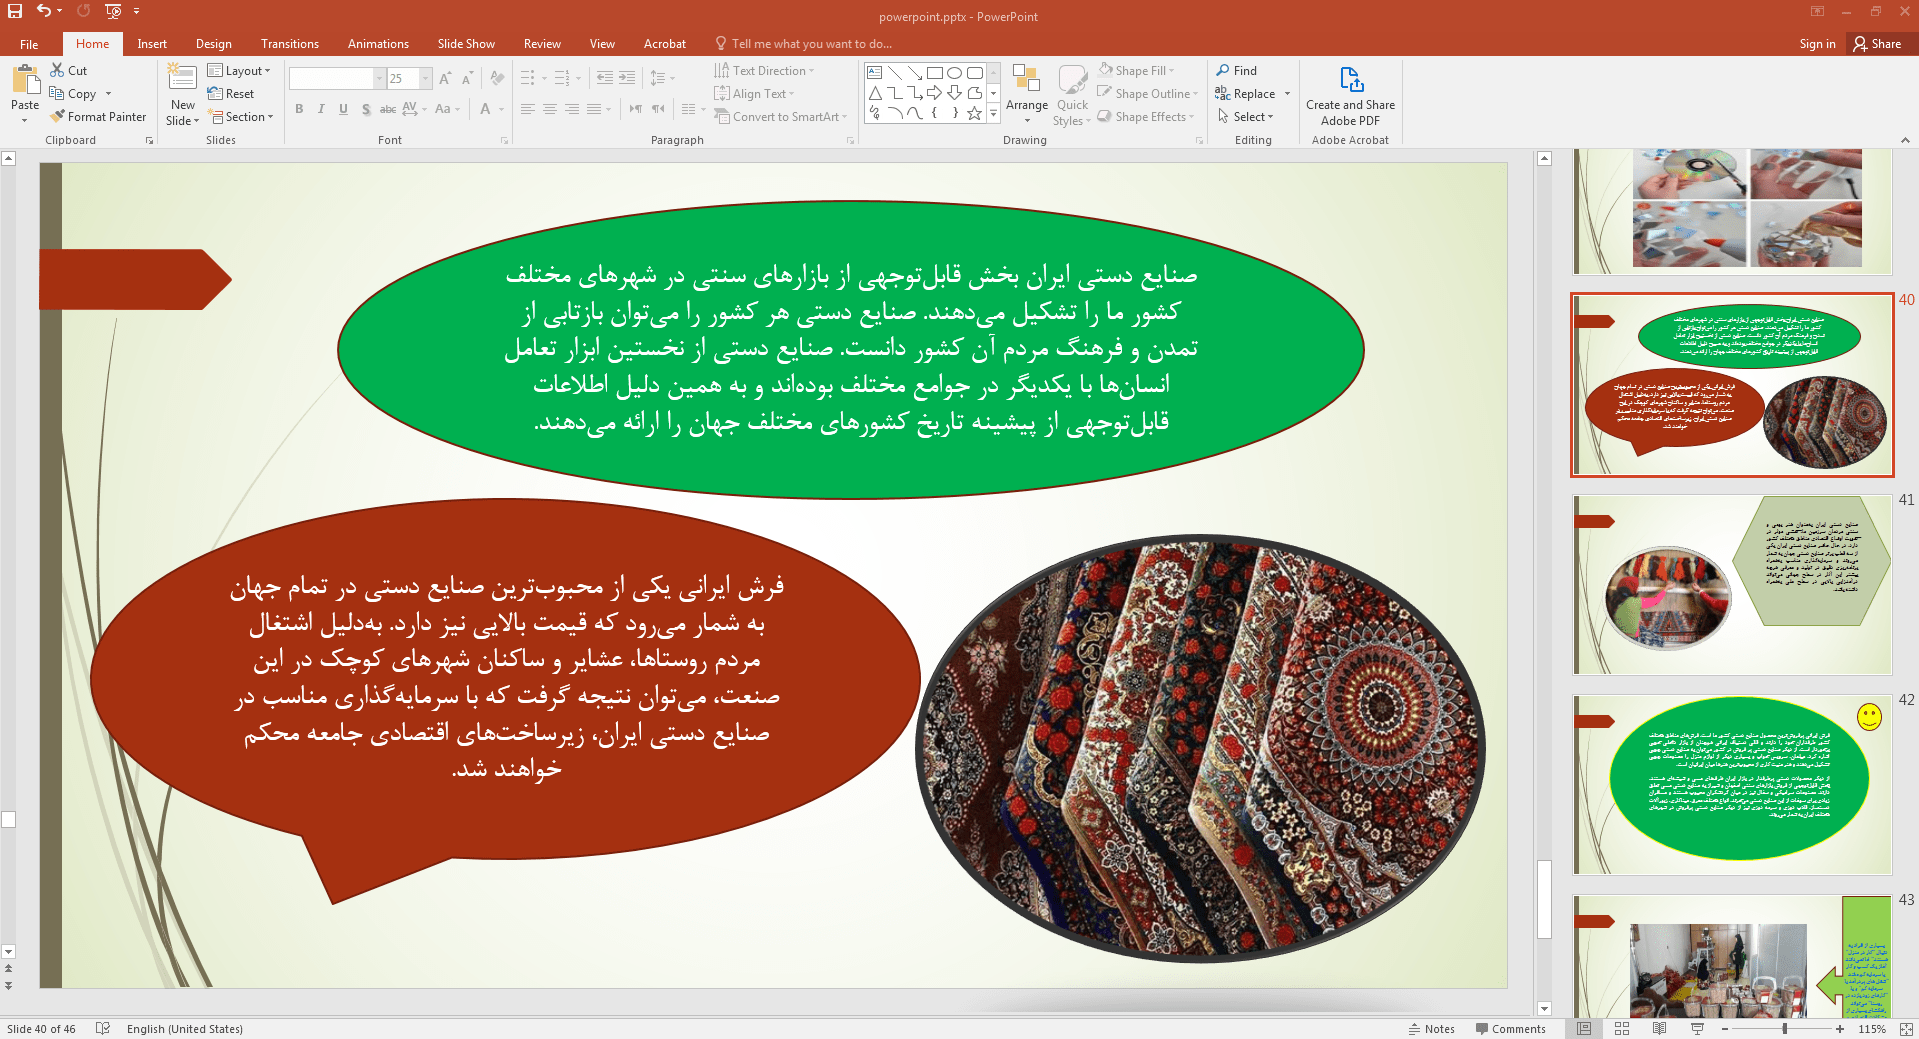Click the Undo arrow icon
The width and height of the screenshot is (1919, 1039).
[43, 11]
